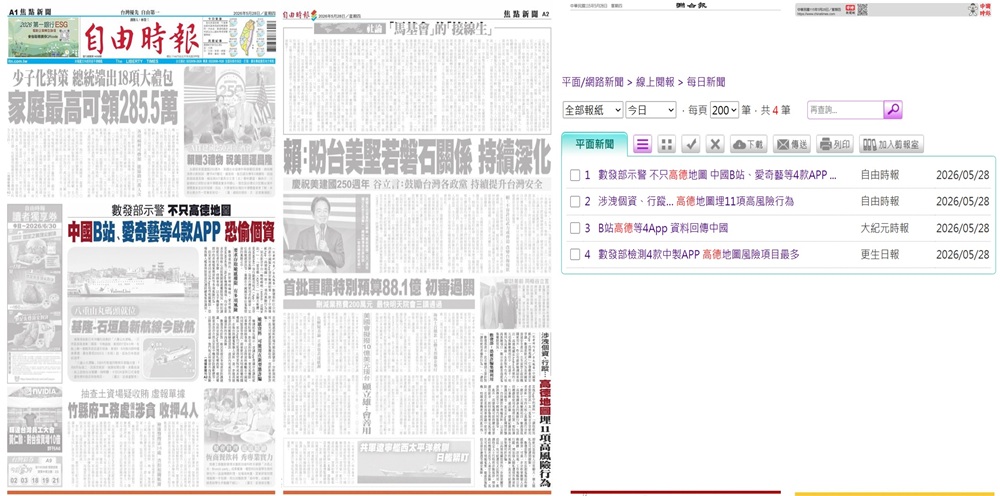This screenshot has height=496, width=1000.
Task: Switch to list view icon
Action: (x=642, y=144)
